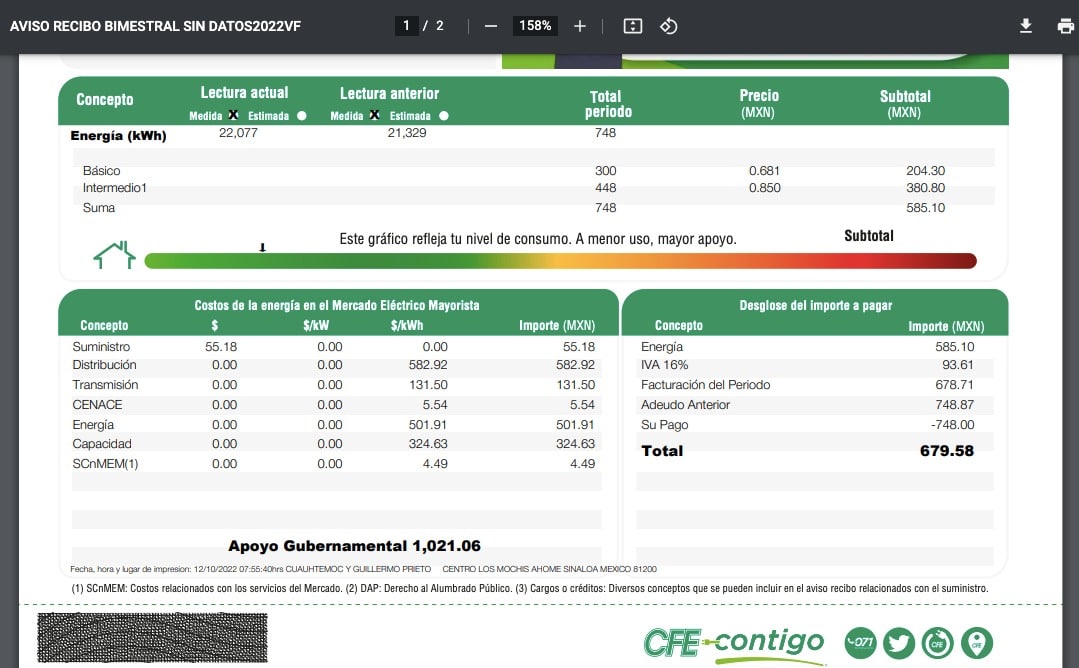
Task: Toggle Estimada radio under Lectura actual
Action: click(301, 116)
